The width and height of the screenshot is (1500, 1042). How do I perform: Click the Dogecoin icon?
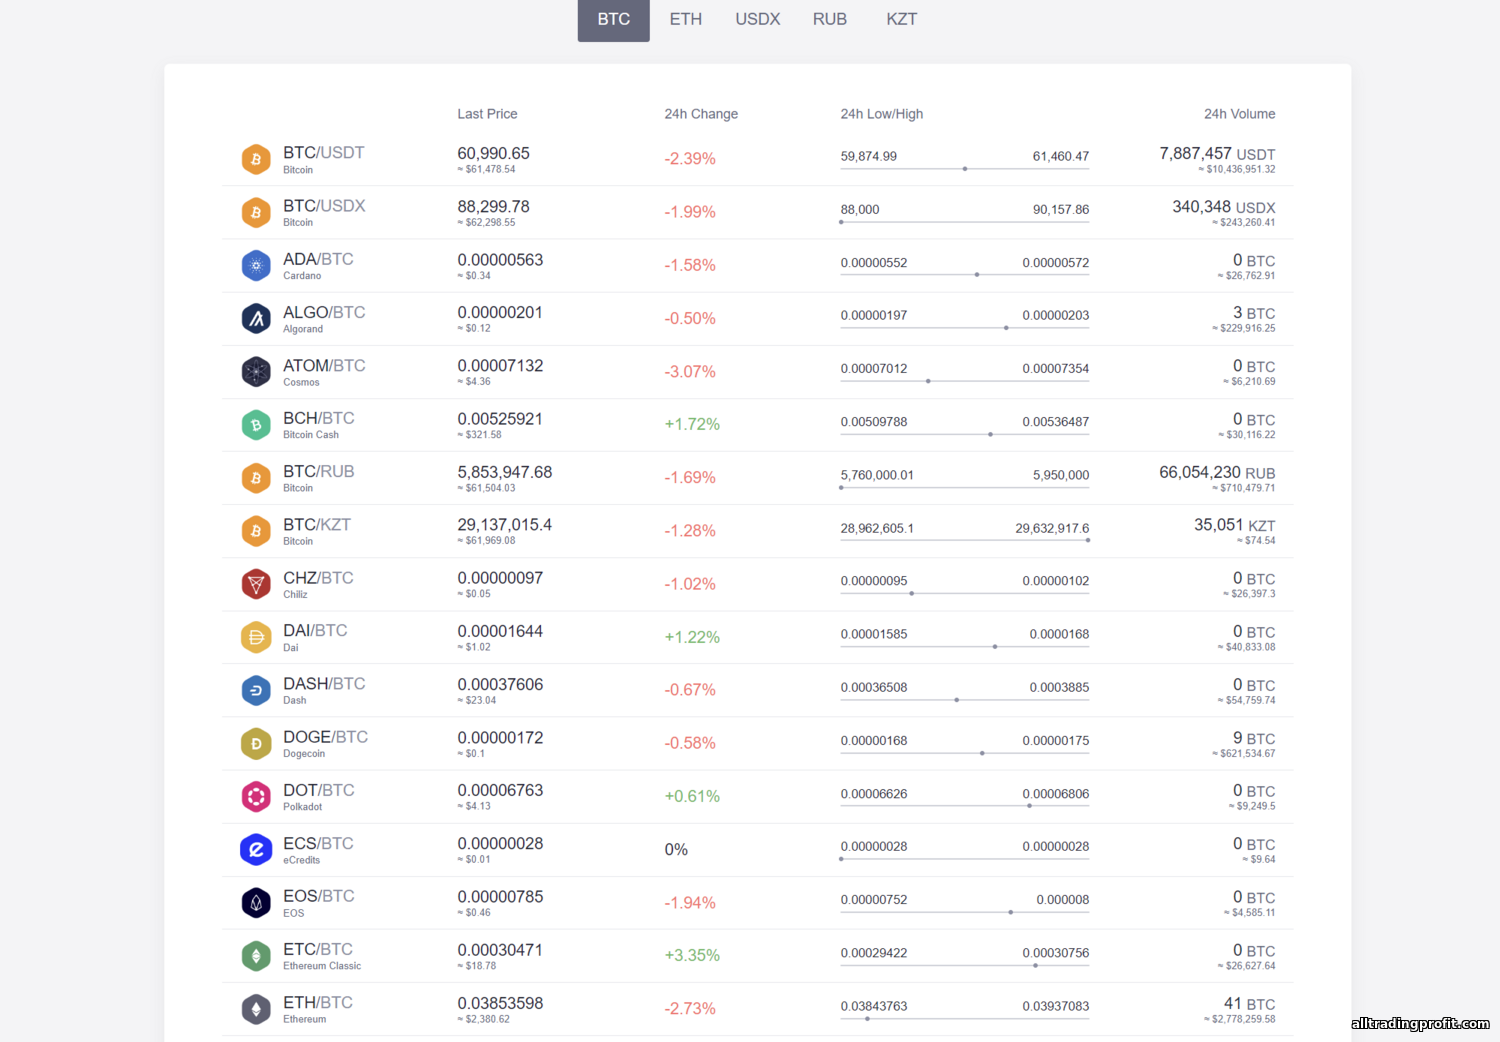click(256, 744)
